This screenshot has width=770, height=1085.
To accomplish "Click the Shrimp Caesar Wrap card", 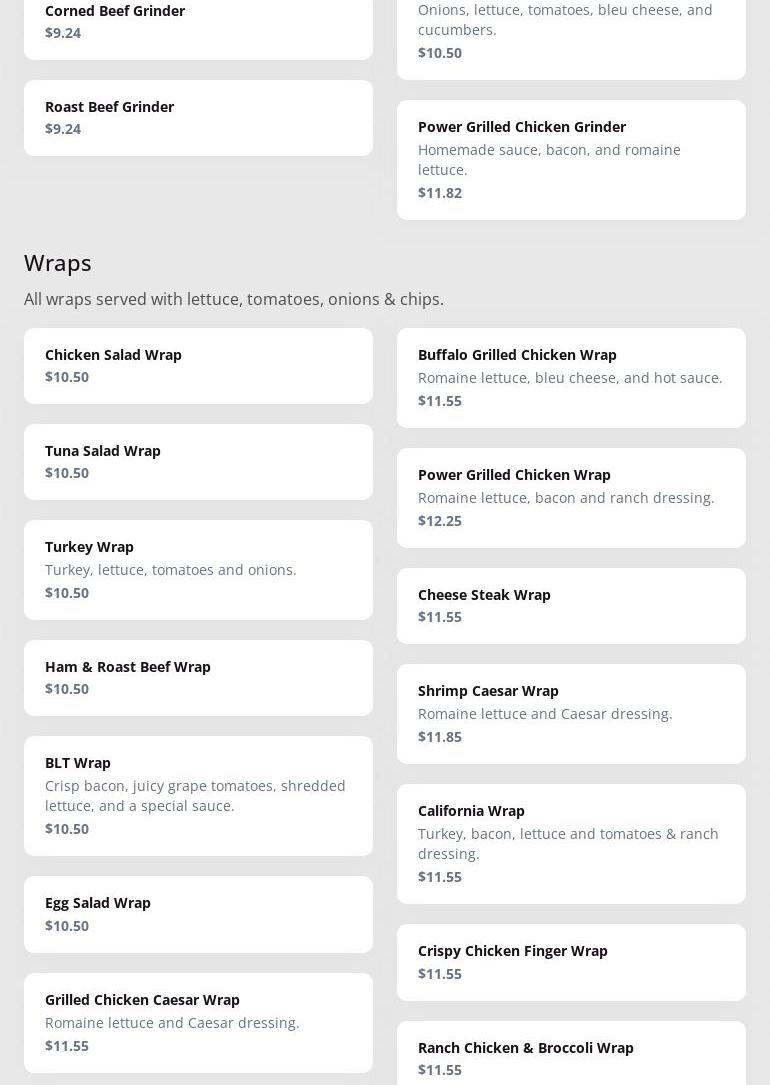I will pyautogui.click(x=571, y=714).
